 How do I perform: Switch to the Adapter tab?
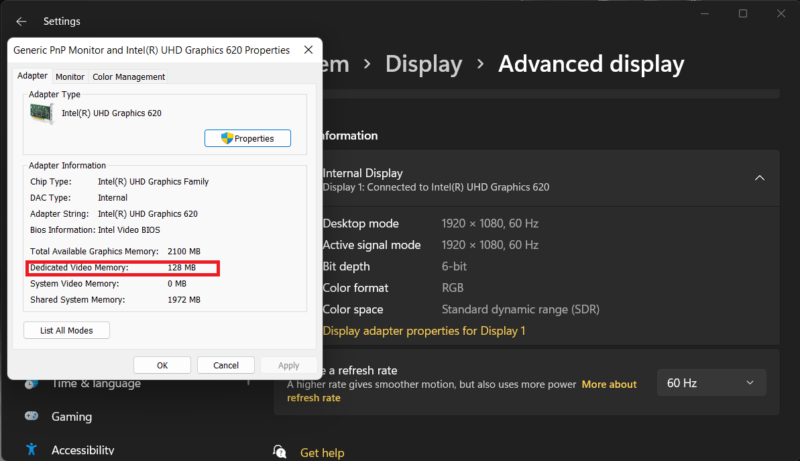click(x=32, y=76)
